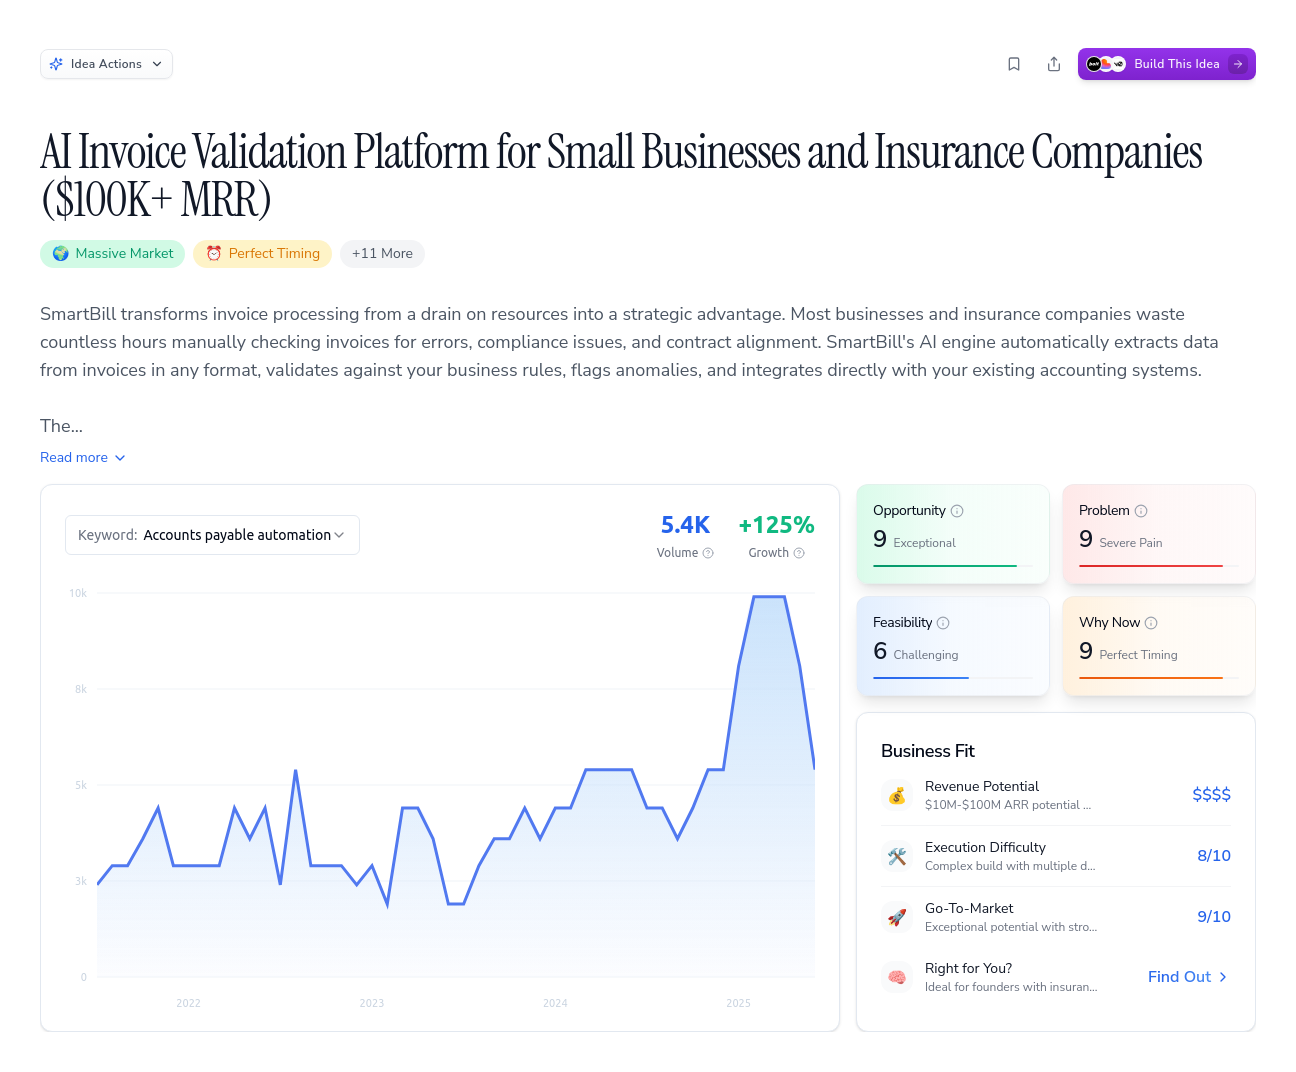This screenshot has height=1072, width=1296.
Task: Click the 2025 label on chart axis
Action: pyautogui.click(x=738, y=1003)
